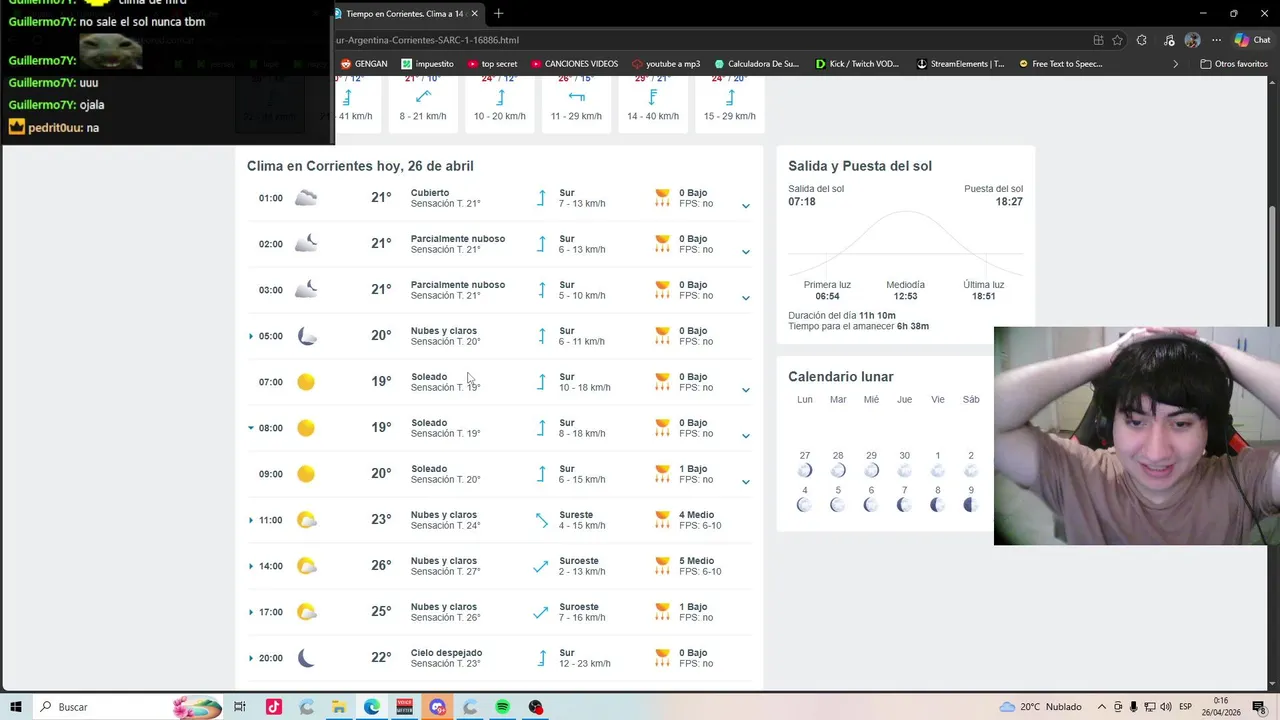Open Edge settings and more menu

tap(1216, 40)
